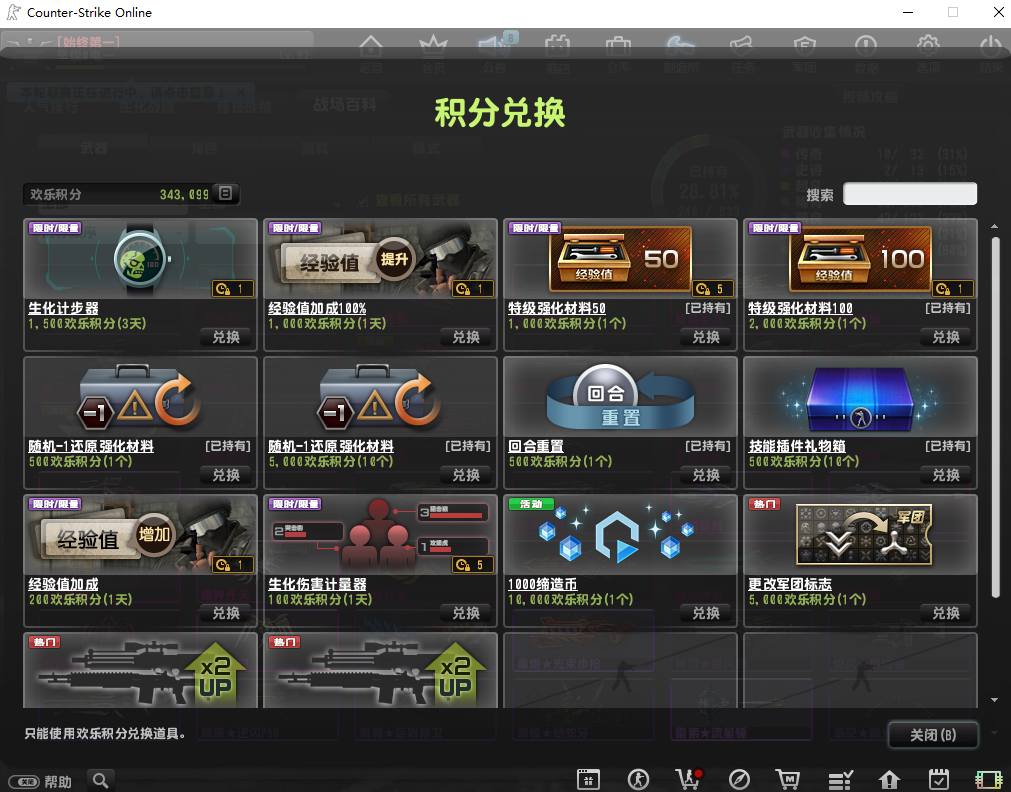Viewport: 1011px width, 792px height.
Task: Click the magnifier icon beside 帮助
Action: 101,780
